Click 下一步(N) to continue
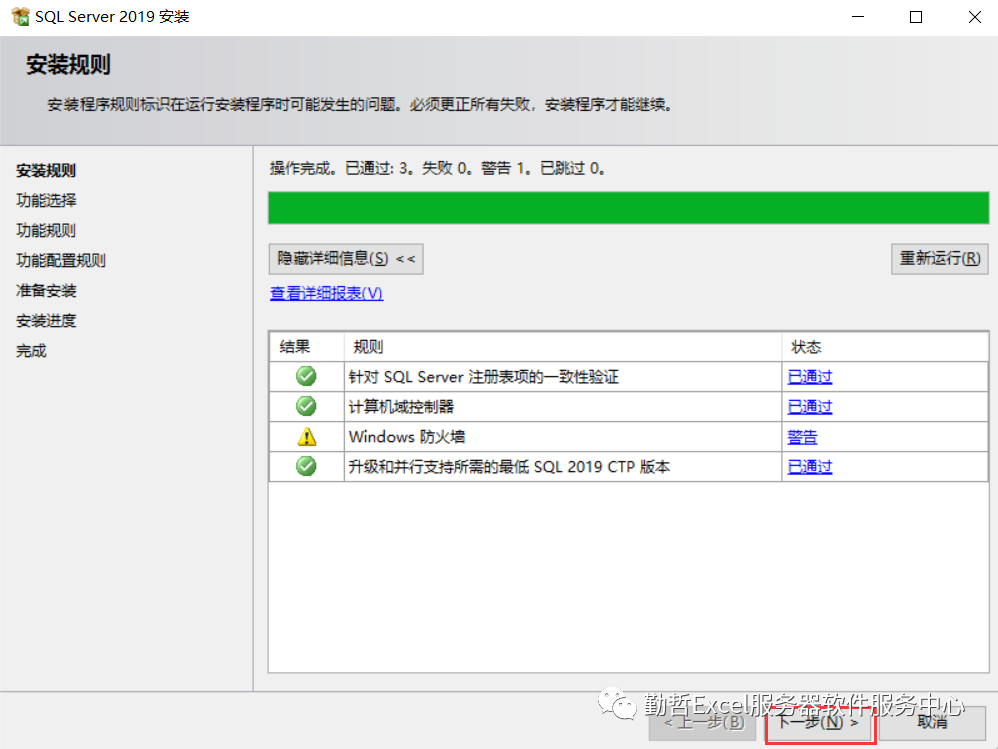998x749 pixels. click(x=820, y=722)
